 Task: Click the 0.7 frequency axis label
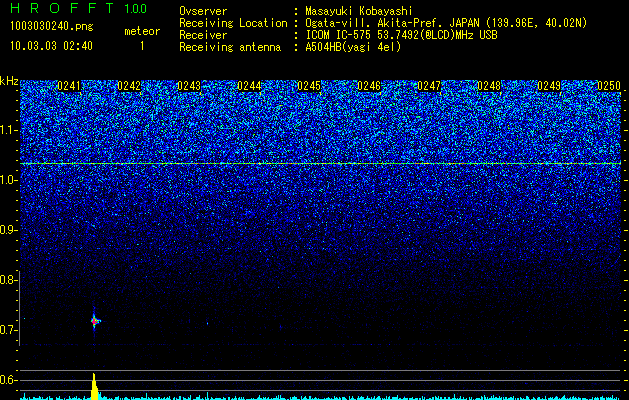(x=7, y=330)
